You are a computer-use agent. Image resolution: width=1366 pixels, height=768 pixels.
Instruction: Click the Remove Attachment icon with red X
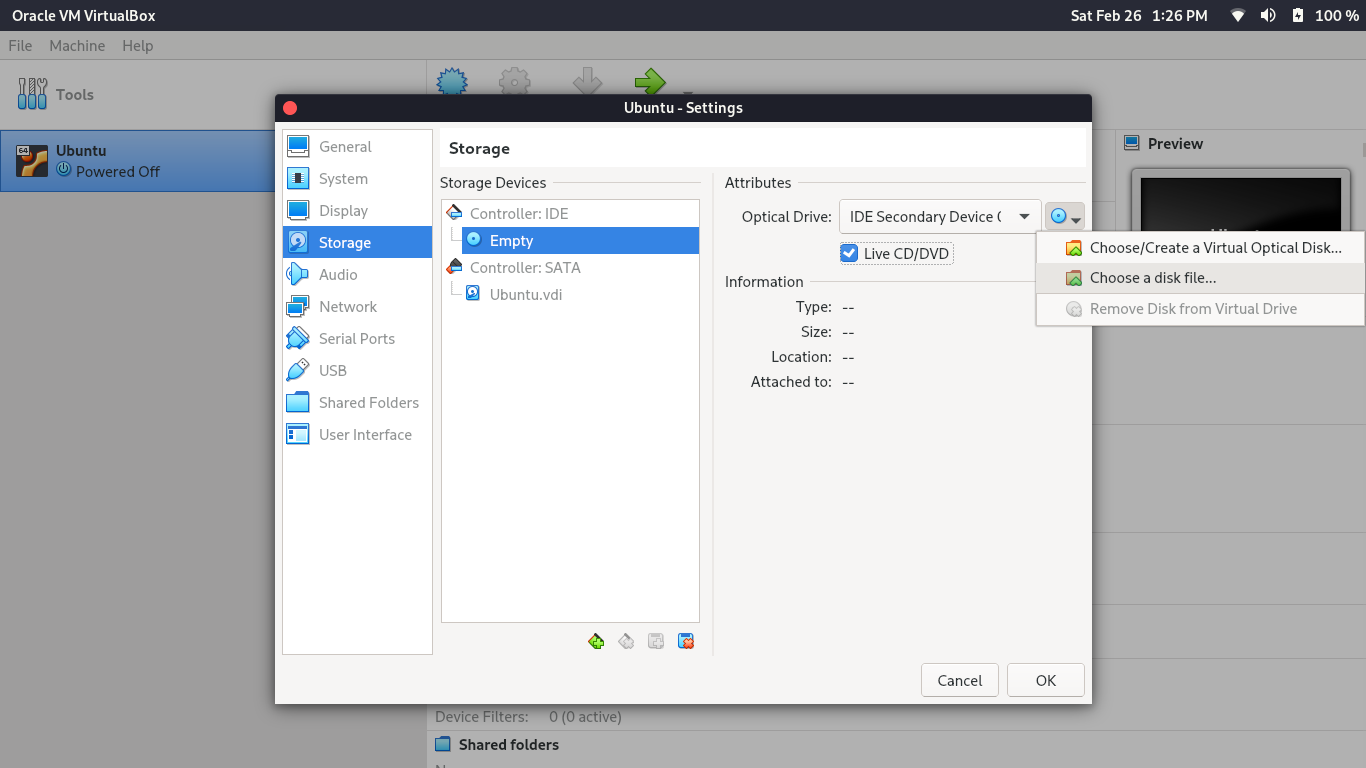tap(686, 641)
